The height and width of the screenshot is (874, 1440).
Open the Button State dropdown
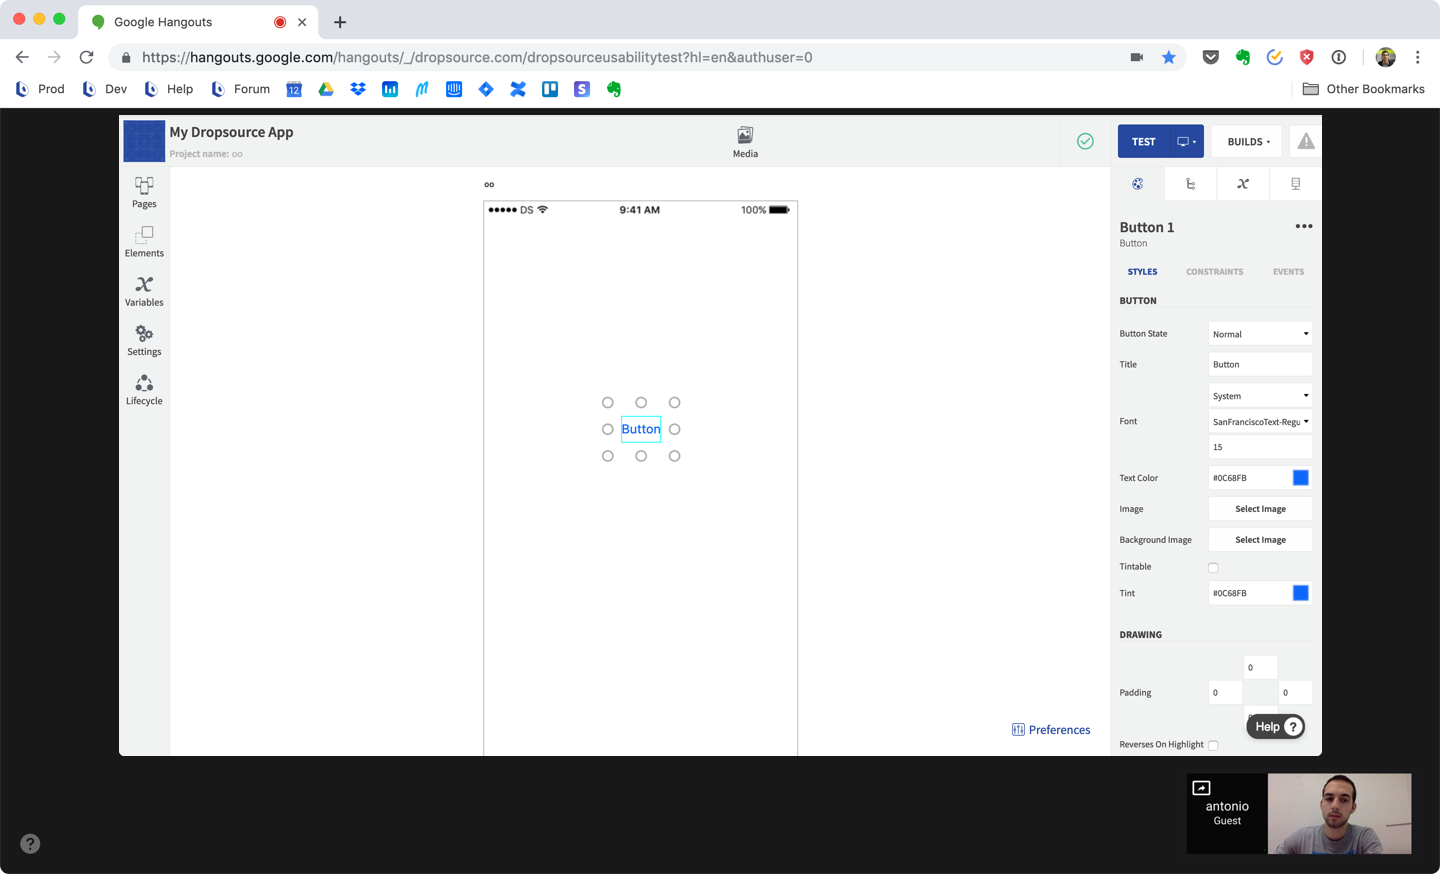click(x=1260, y=334)
